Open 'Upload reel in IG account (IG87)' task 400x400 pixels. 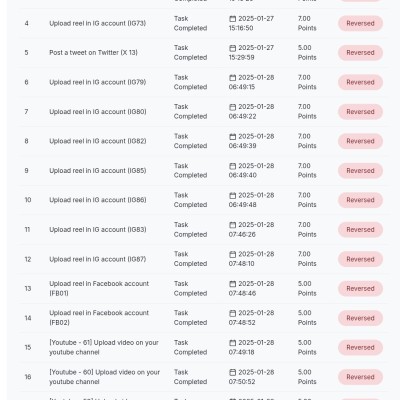98,259
